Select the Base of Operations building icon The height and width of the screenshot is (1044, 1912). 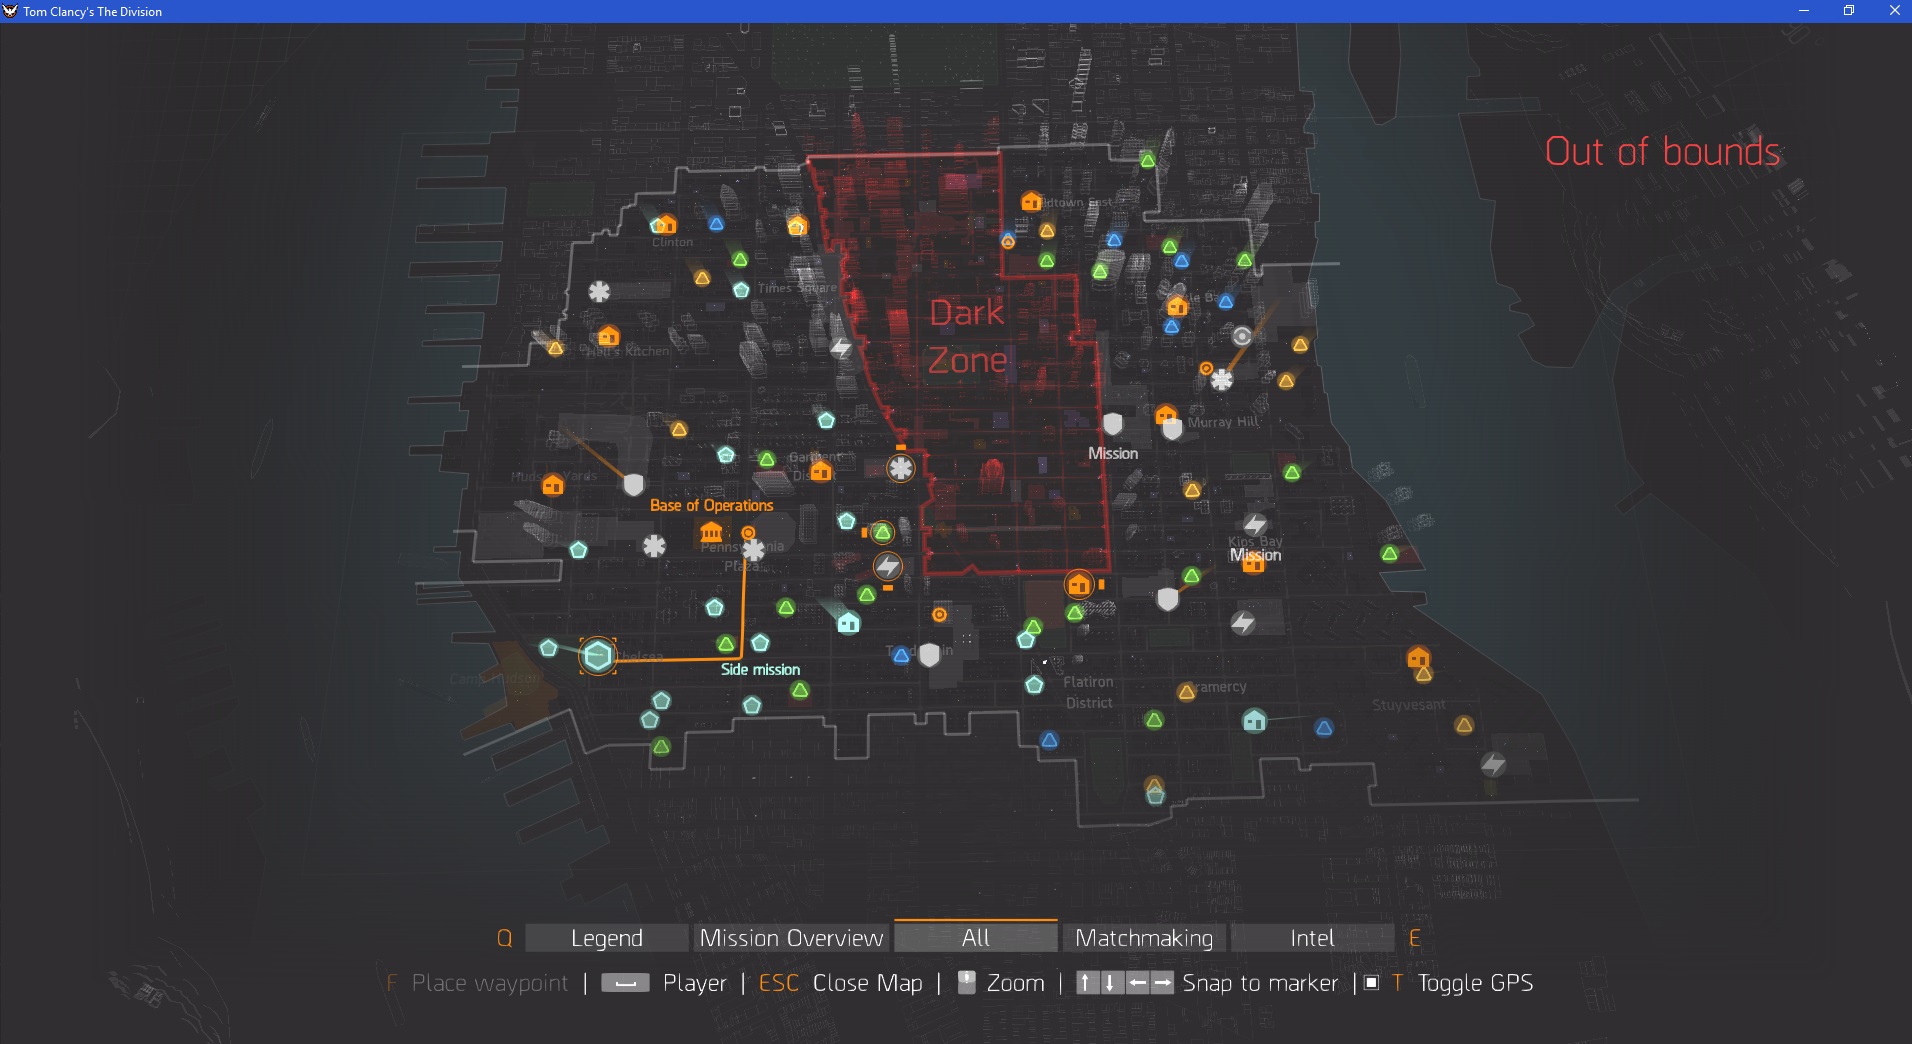(x=711, y=532)
